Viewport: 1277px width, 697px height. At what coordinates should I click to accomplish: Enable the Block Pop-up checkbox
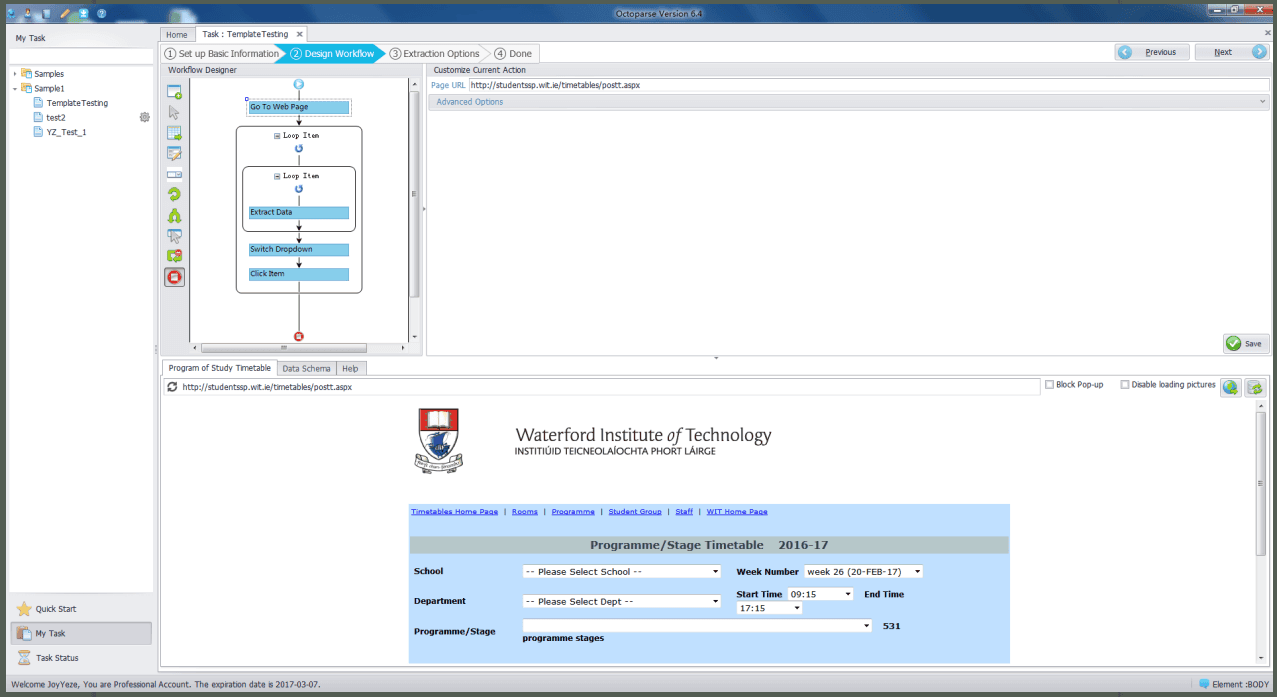1049,385
